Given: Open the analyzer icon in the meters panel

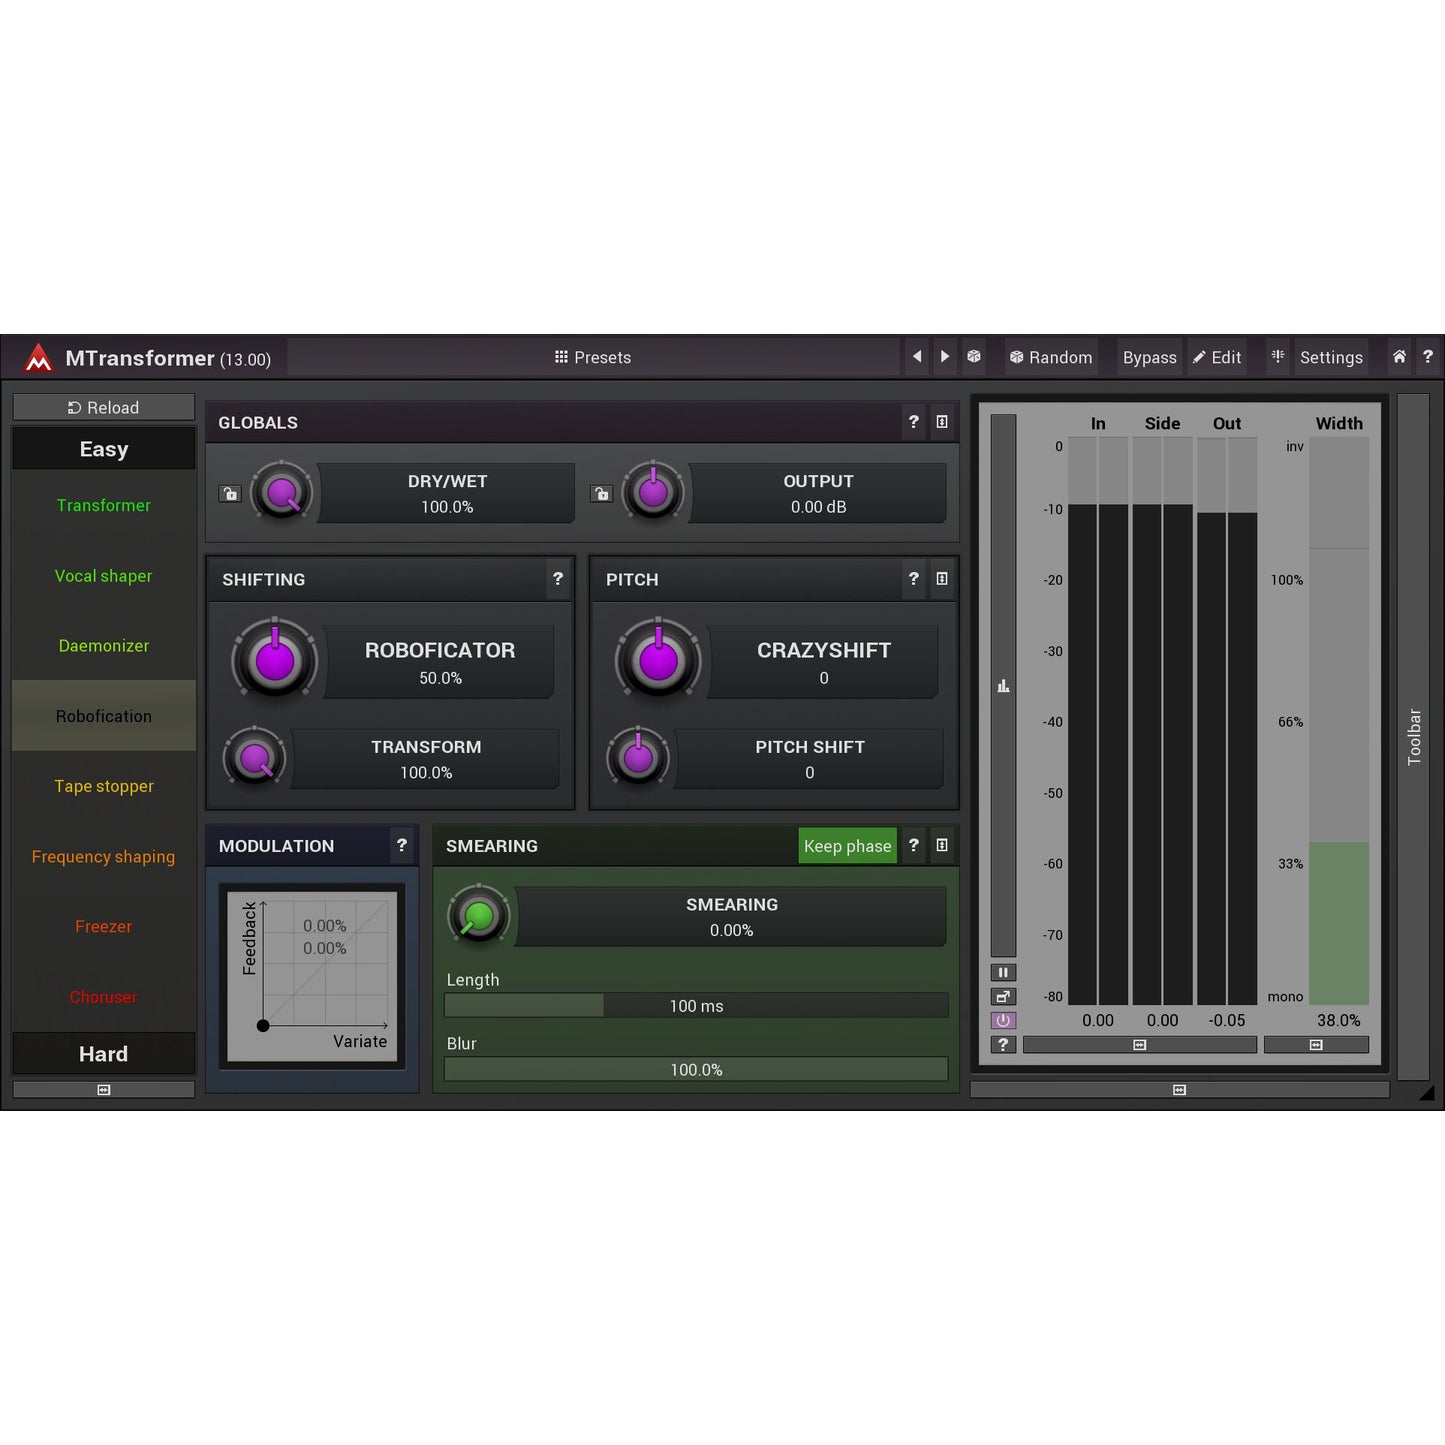Looking at the screenshot, I should coord(1003,686).
